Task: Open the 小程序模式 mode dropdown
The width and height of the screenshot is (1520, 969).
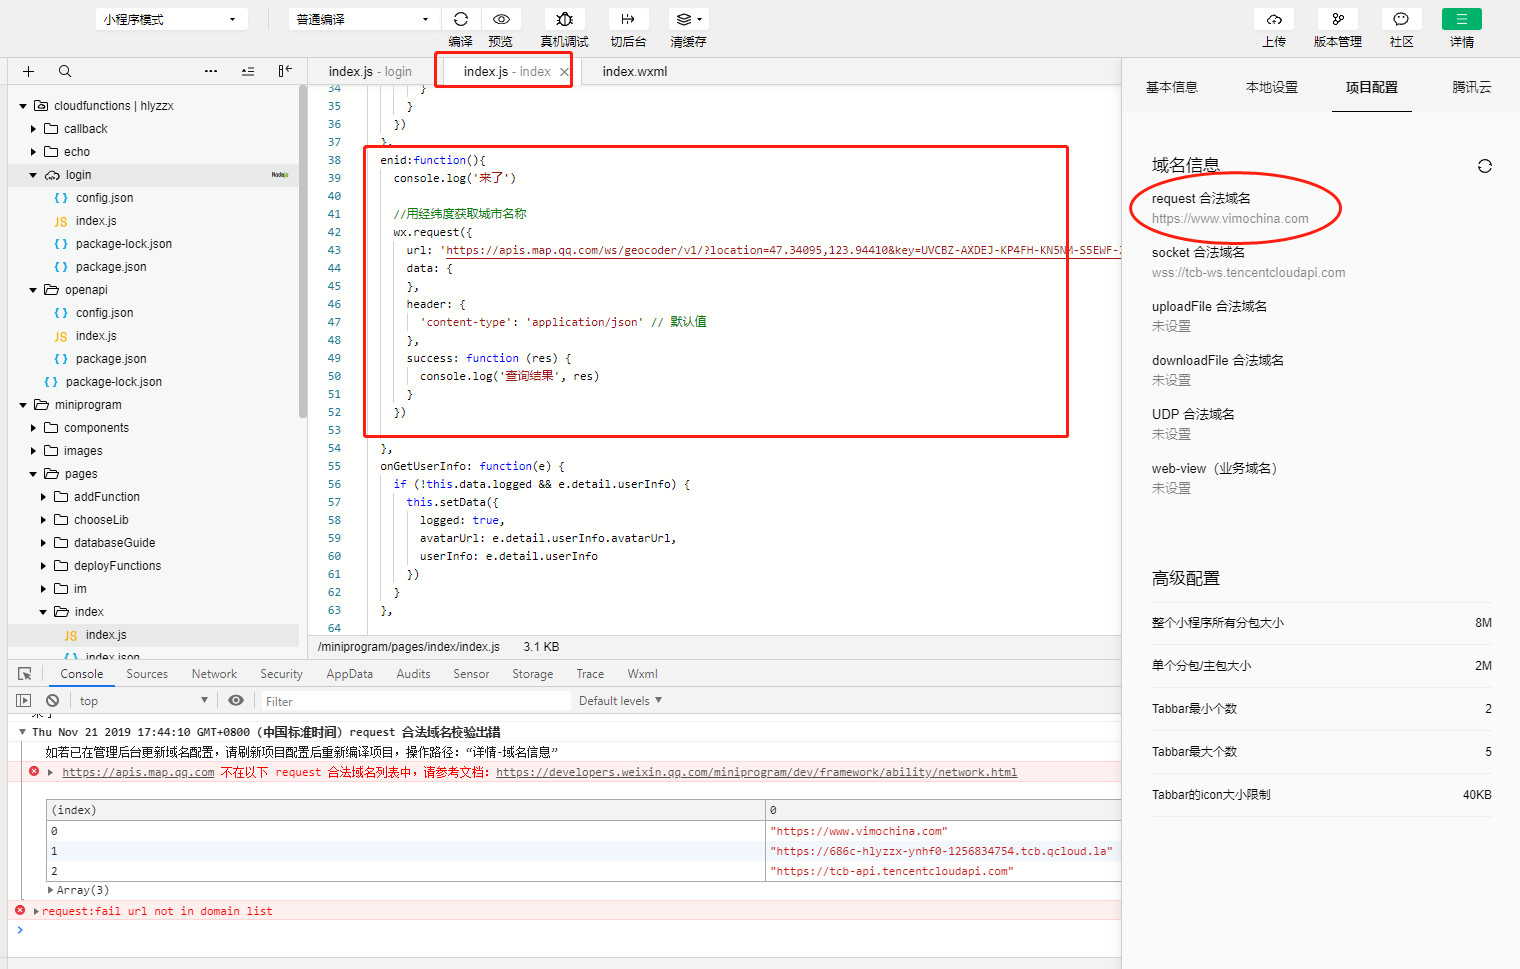Action: pos(171,19)
